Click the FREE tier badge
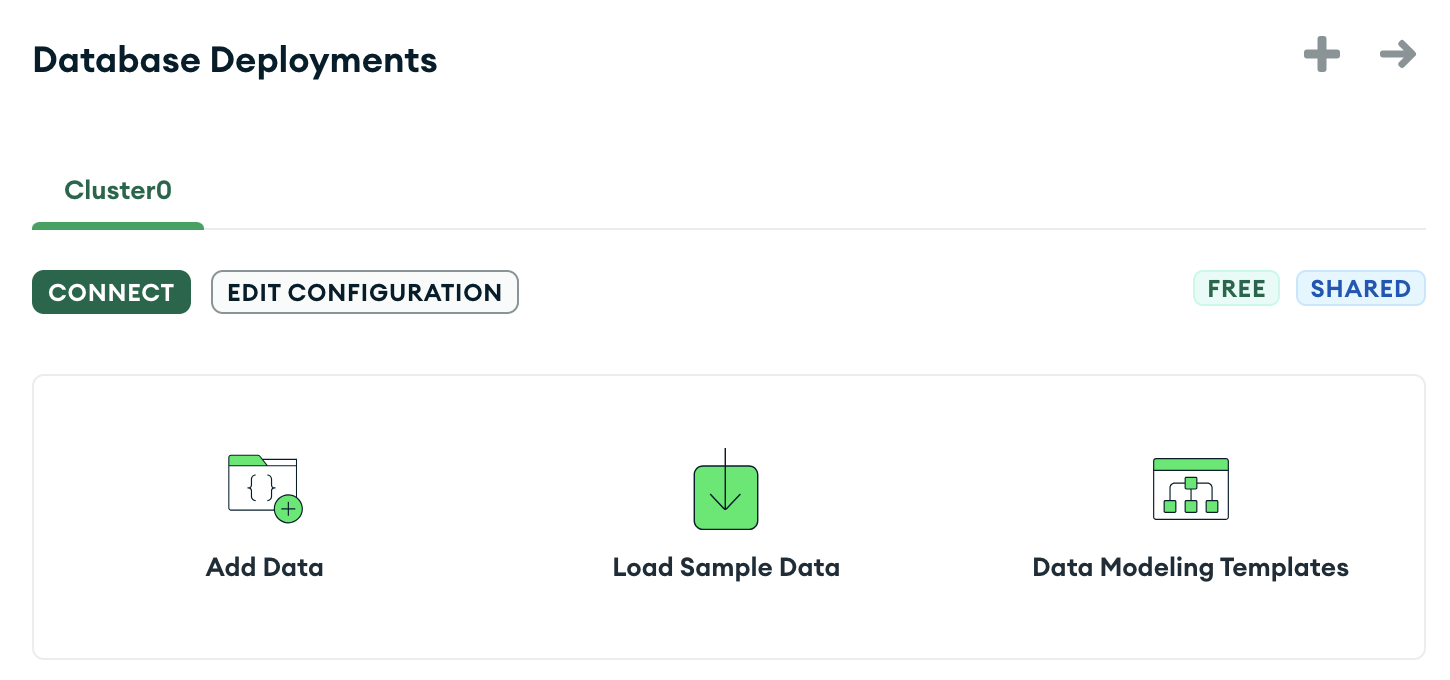1450x680 pixels. 1236,288
